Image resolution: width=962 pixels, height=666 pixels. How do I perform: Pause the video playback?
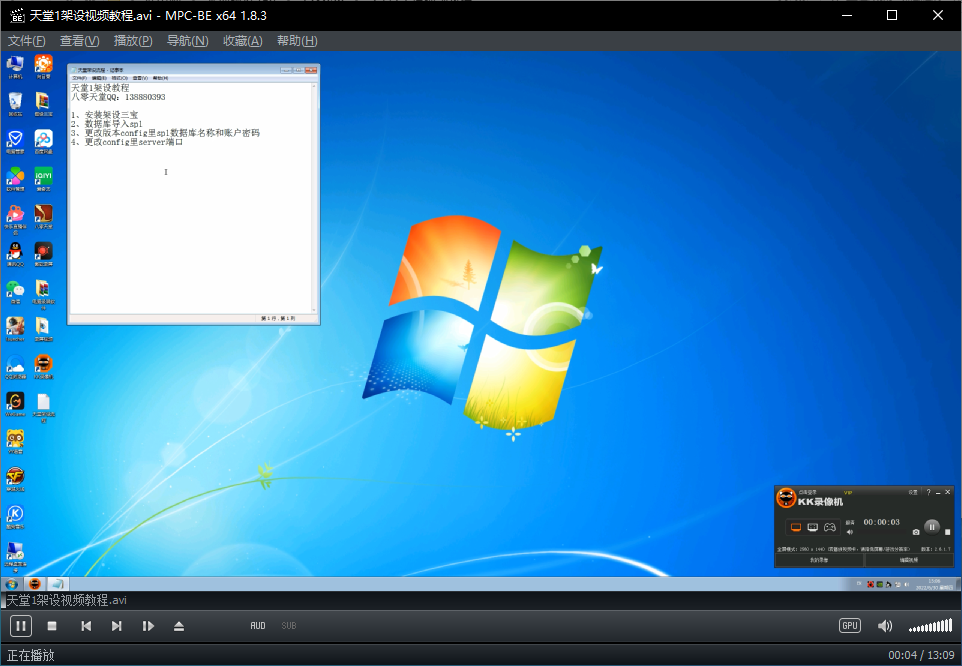click(x=20, y=626)
